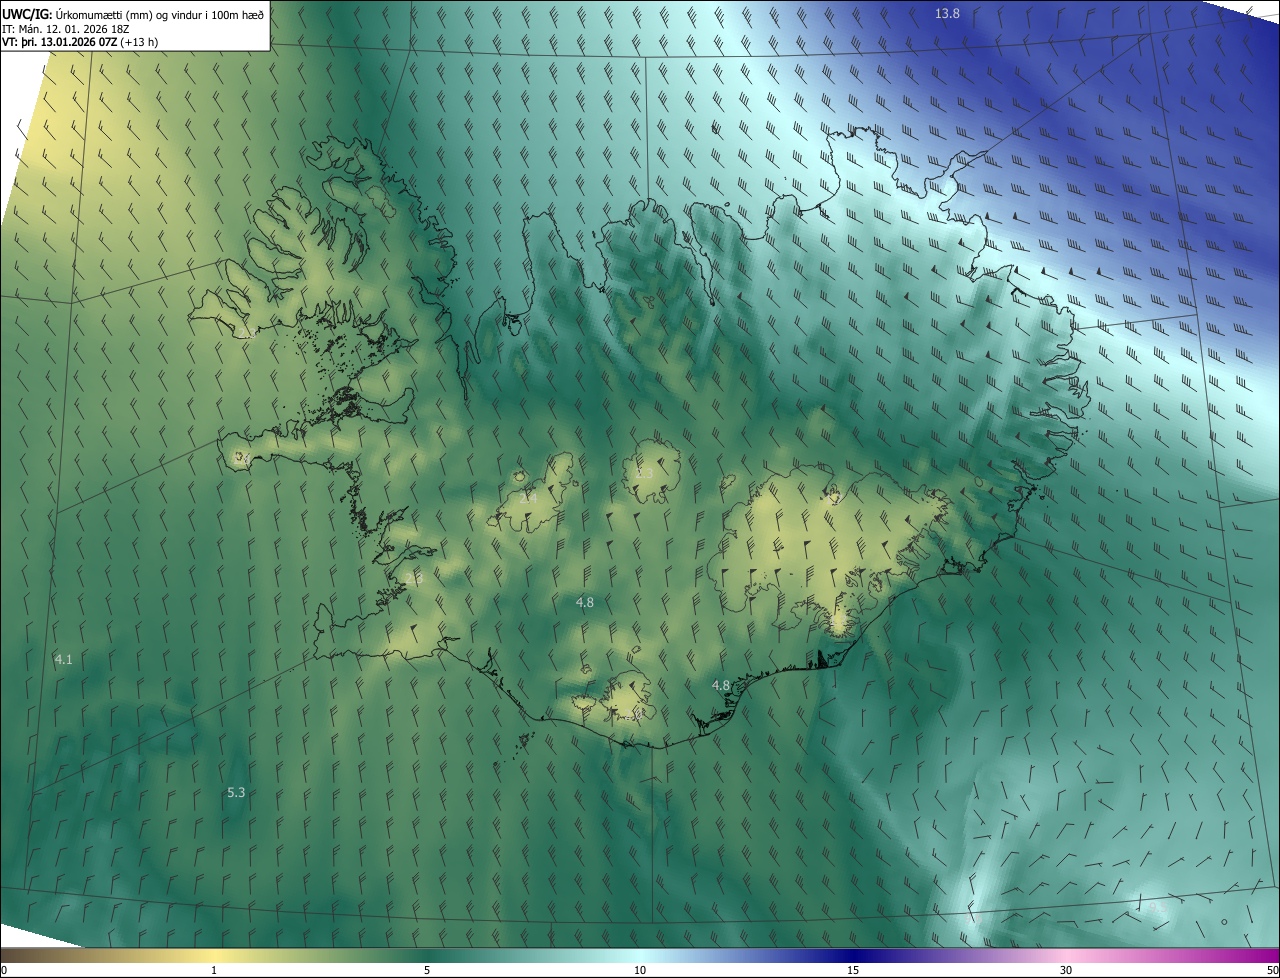Click the 13.8 value label on the map

tap(947, 14)
